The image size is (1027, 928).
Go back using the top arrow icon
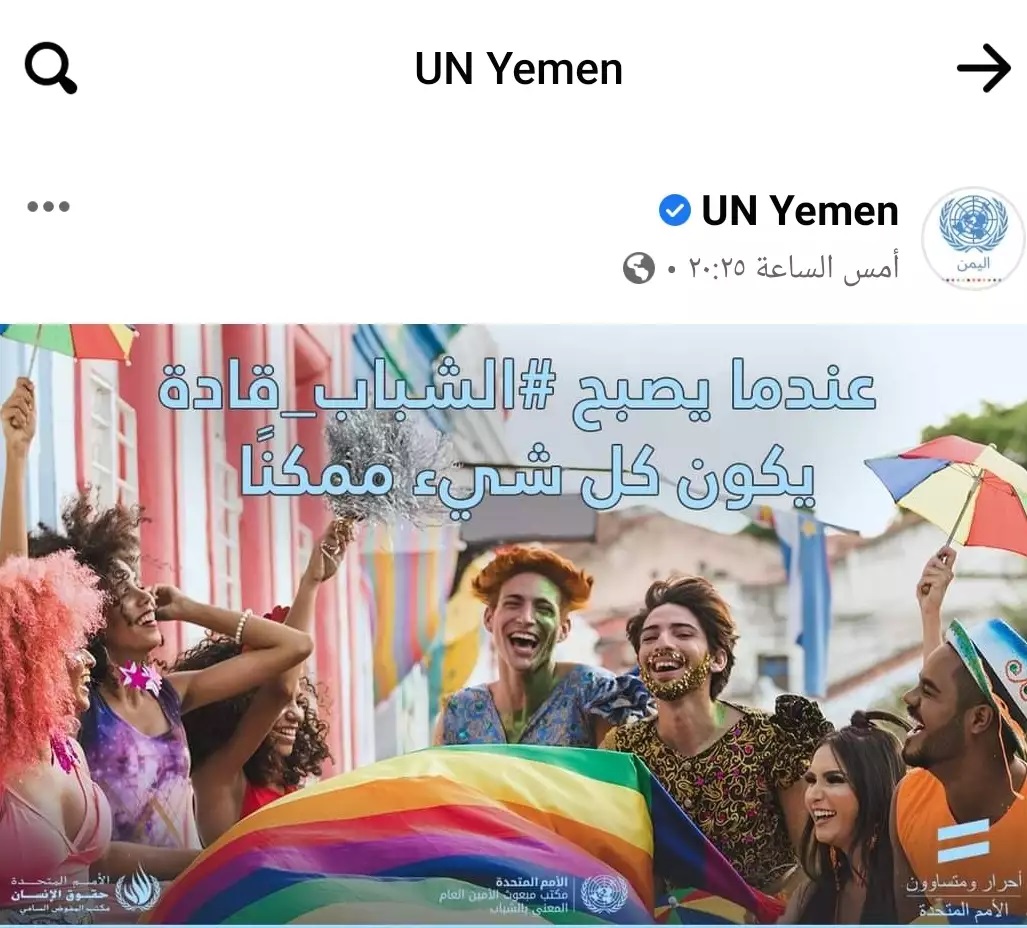pos(984,68)
